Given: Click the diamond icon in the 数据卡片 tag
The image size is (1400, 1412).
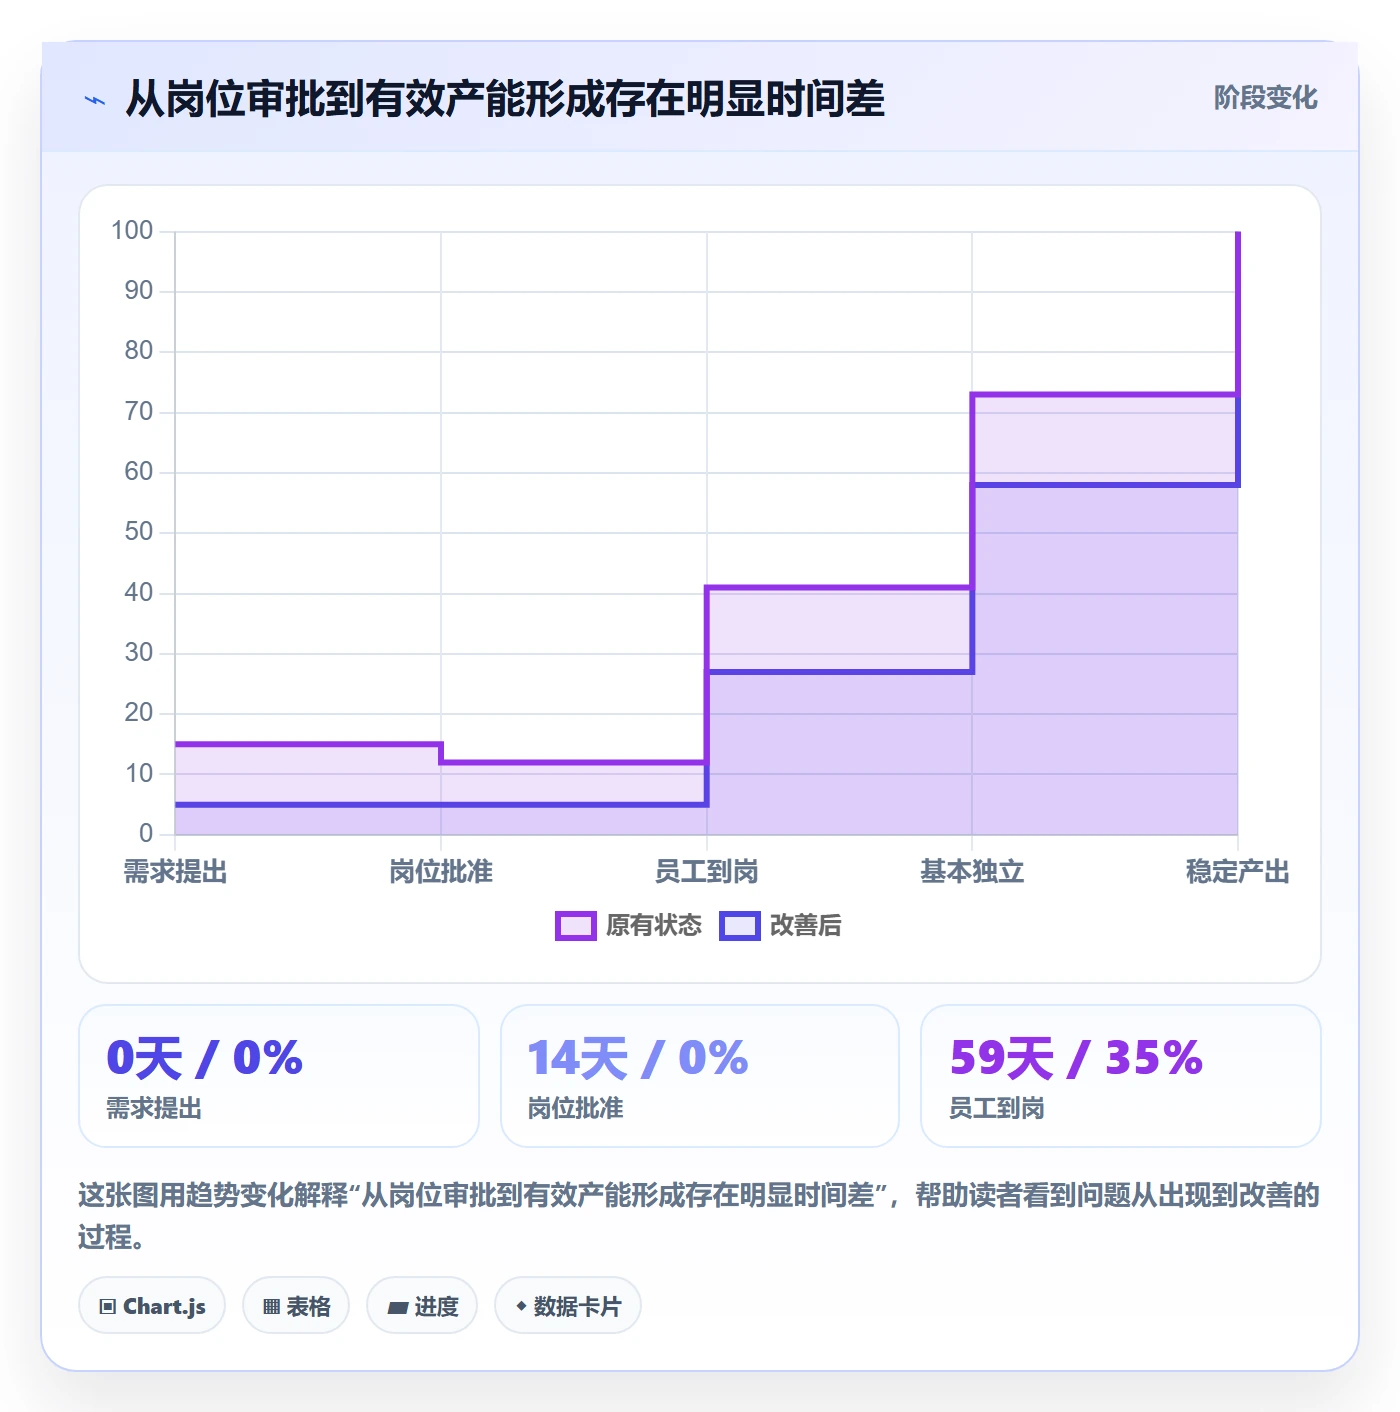Looking at the screenshot, I should [521, 1306].
